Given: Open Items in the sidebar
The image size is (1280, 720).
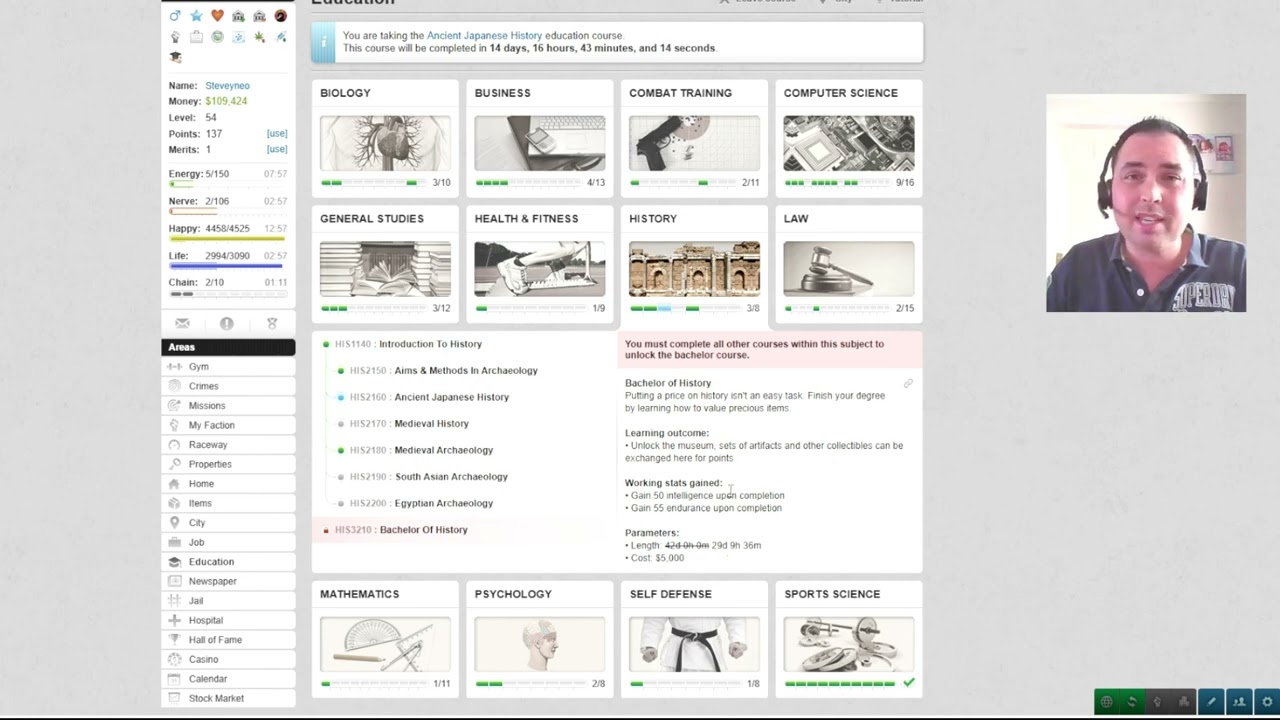Looking at the screenshot, I should (x=228, y=503).
